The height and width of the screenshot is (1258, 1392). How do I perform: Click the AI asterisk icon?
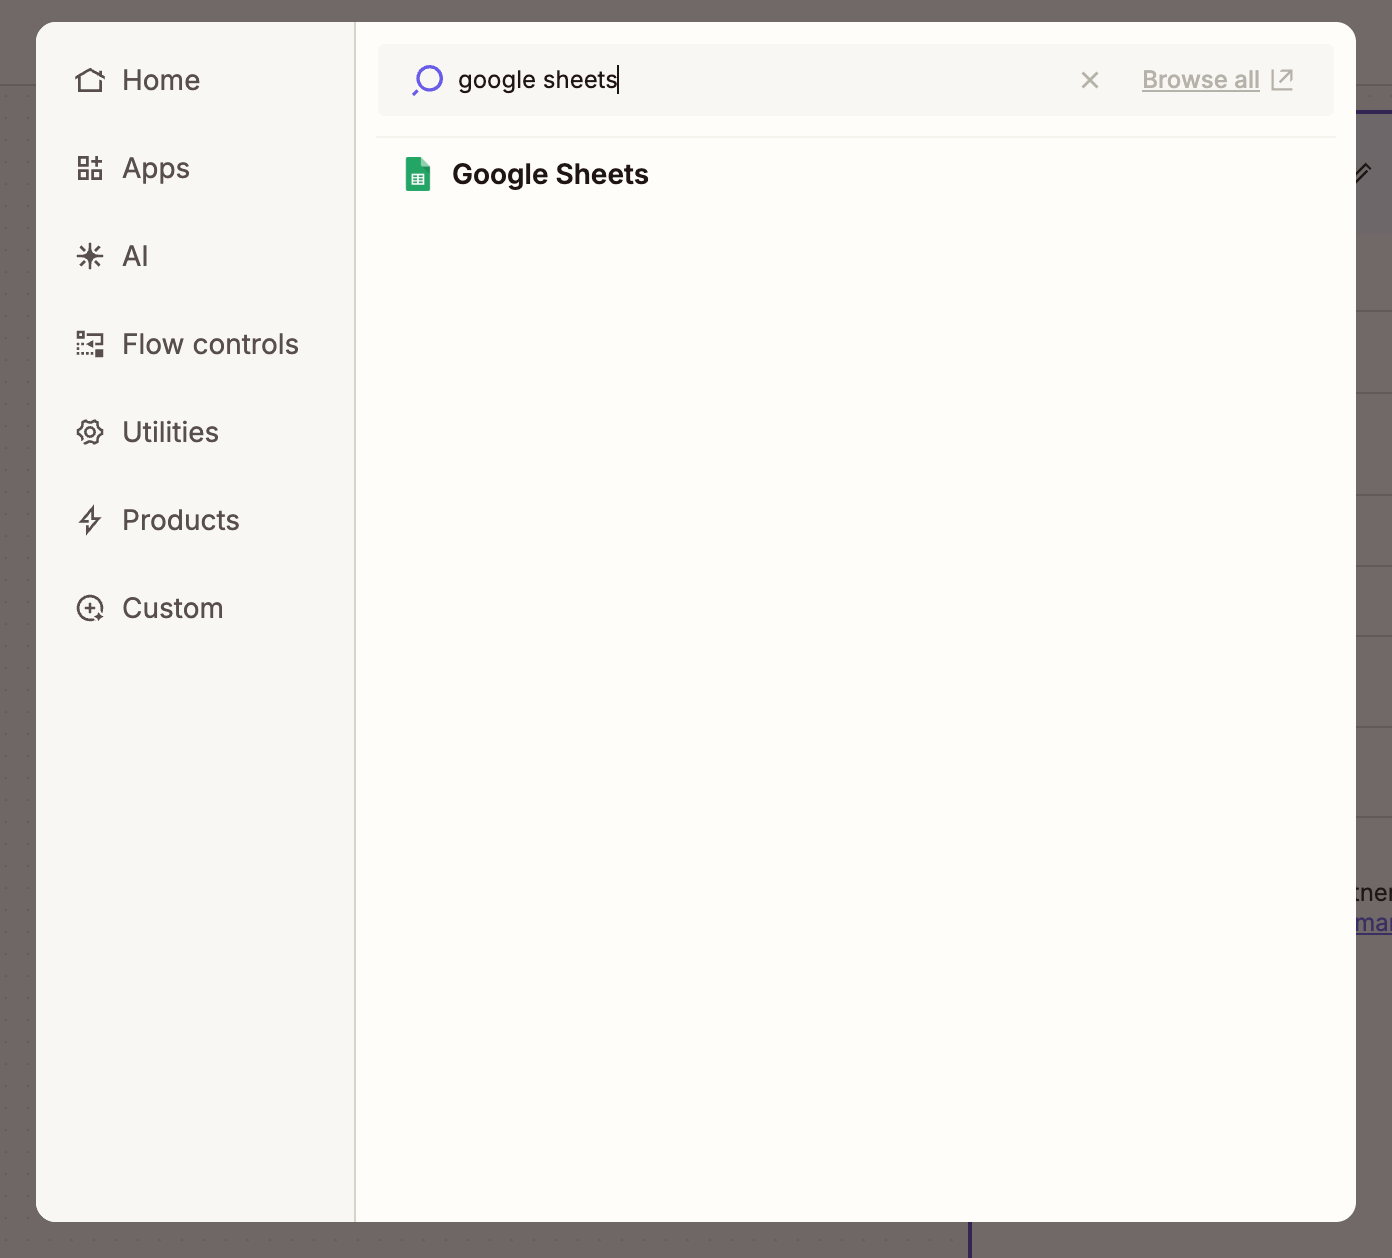click(90, 256)
